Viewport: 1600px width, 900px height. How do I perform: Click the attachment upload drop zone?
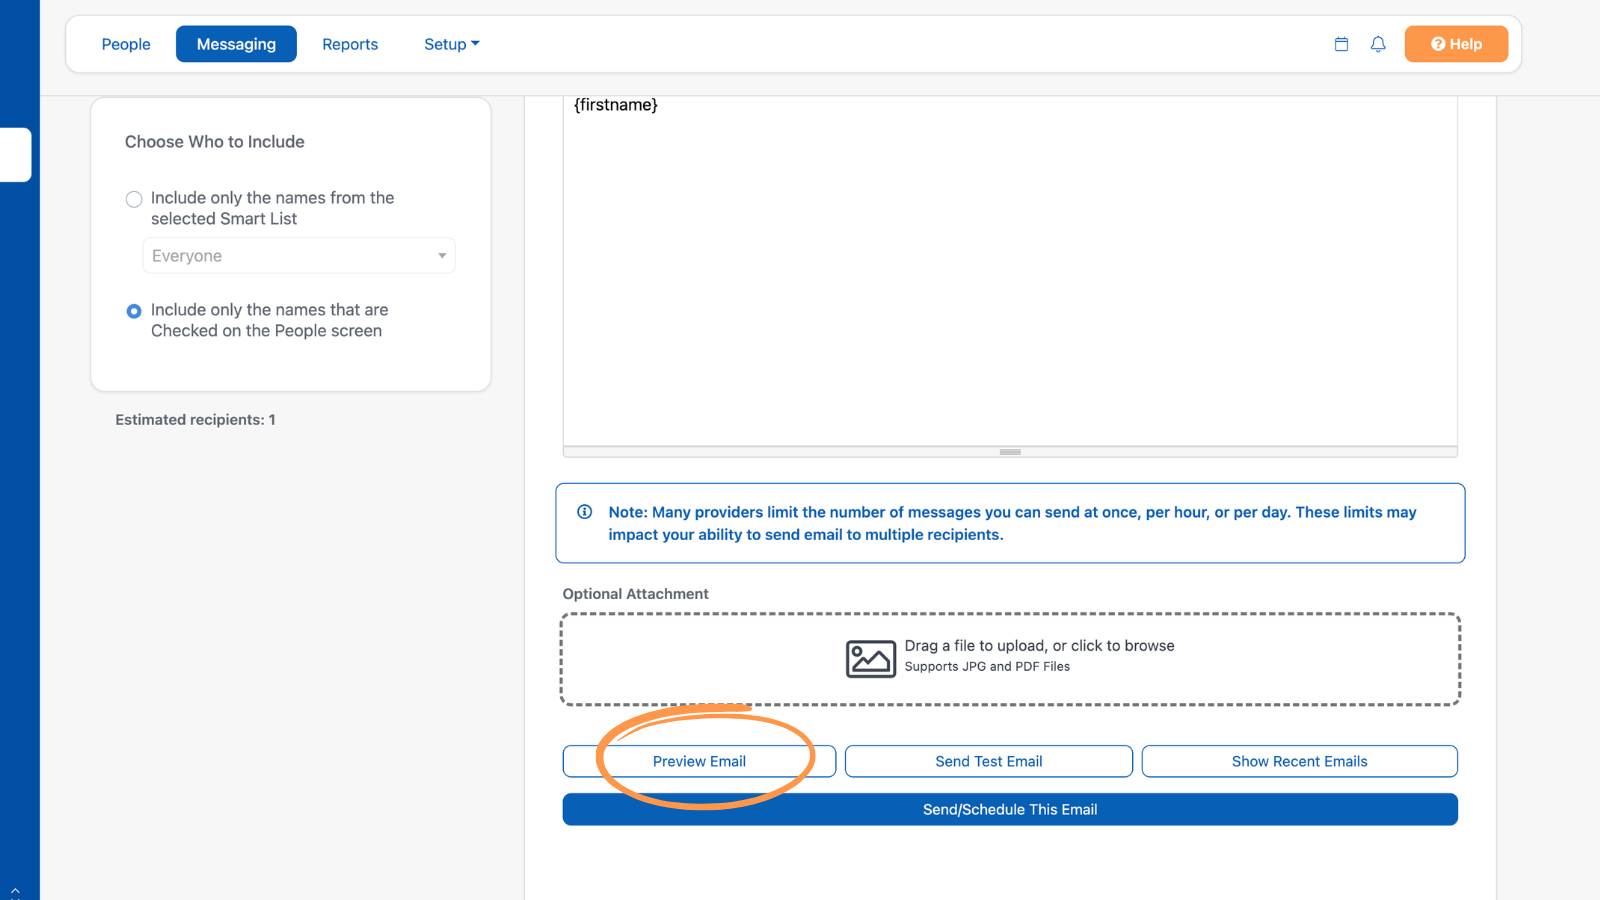point(1010,660)
